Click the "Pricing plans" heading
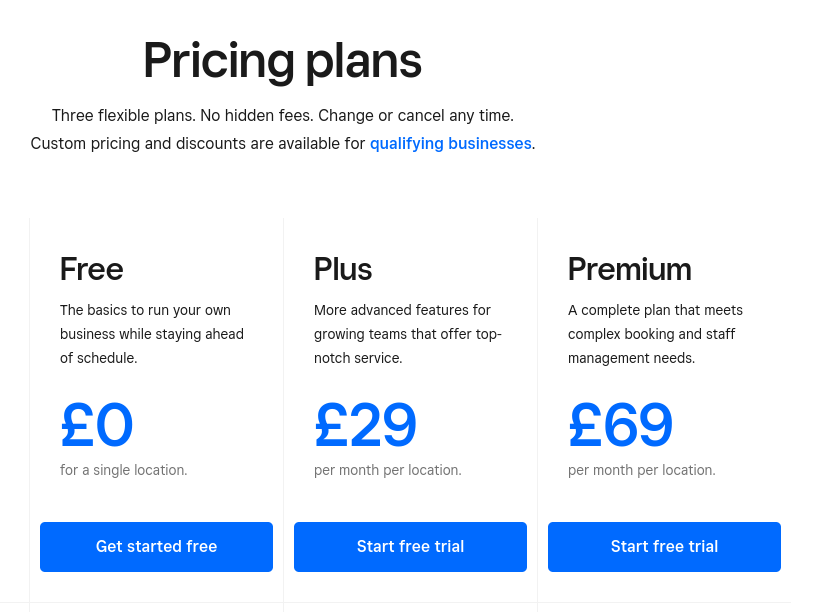The width and height of the screenshot is (833, 612). [282, 61]
